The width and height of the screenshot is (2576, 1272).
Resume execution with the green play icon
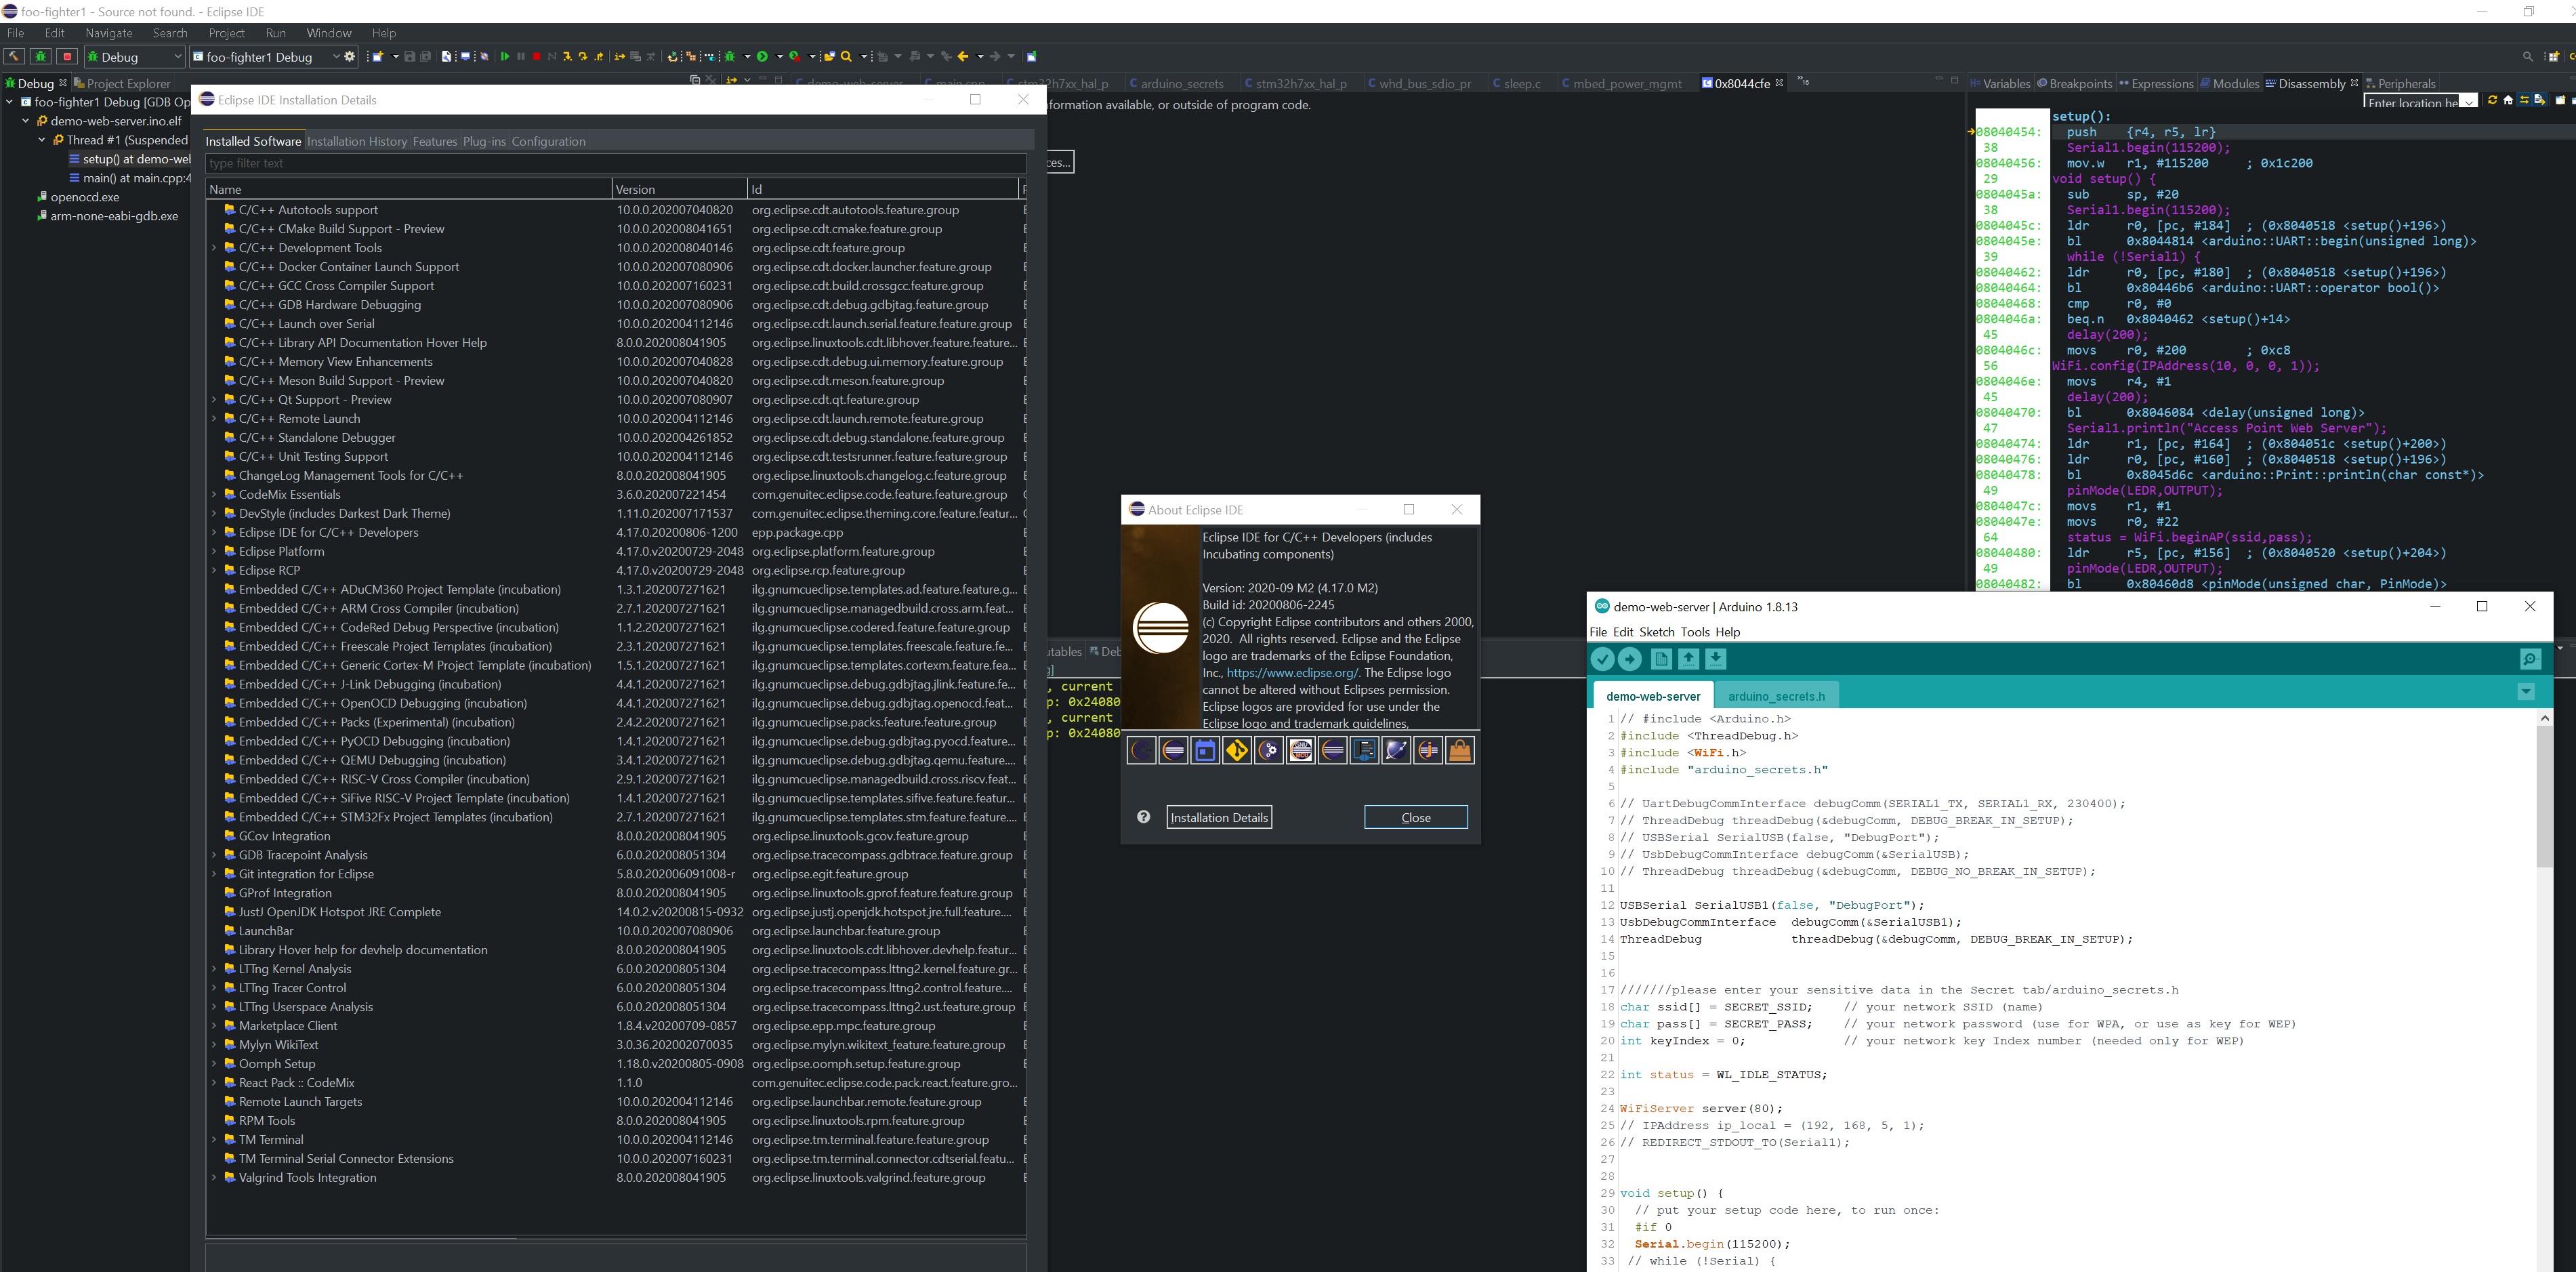coord(506,57)
